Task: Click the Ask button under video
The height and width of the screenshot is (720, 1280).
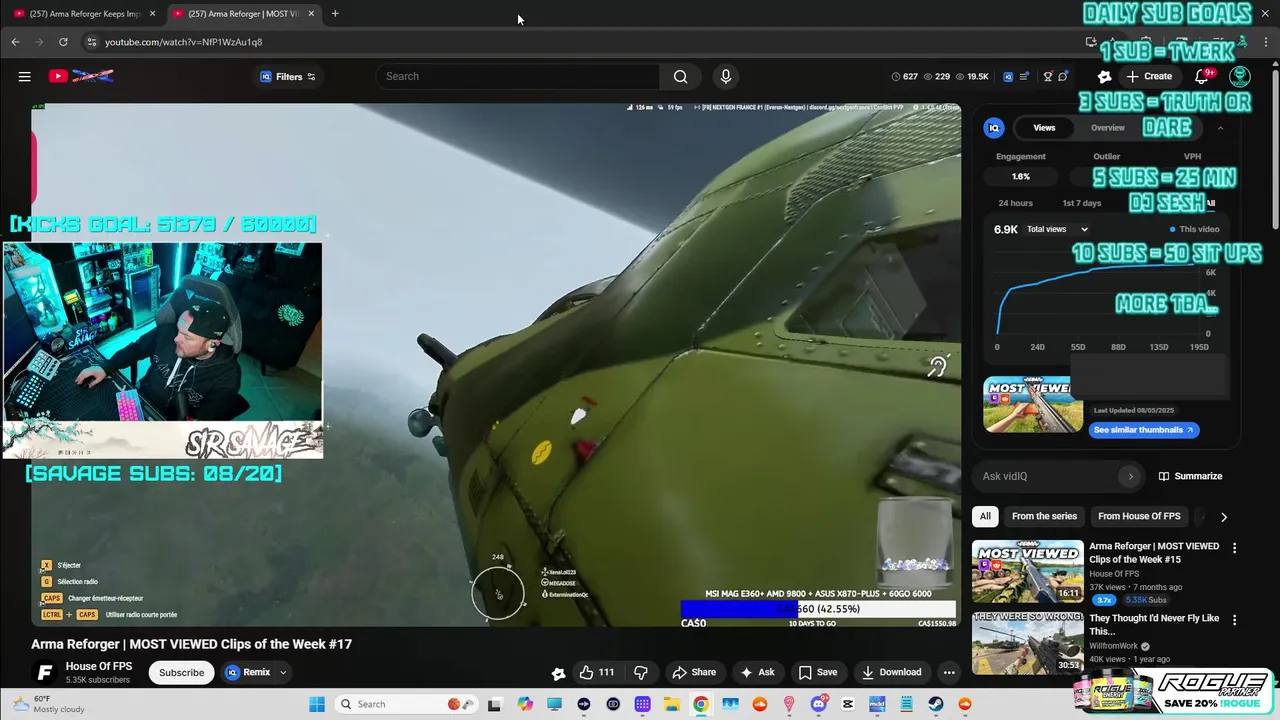Action: click(x=757, y=672)
